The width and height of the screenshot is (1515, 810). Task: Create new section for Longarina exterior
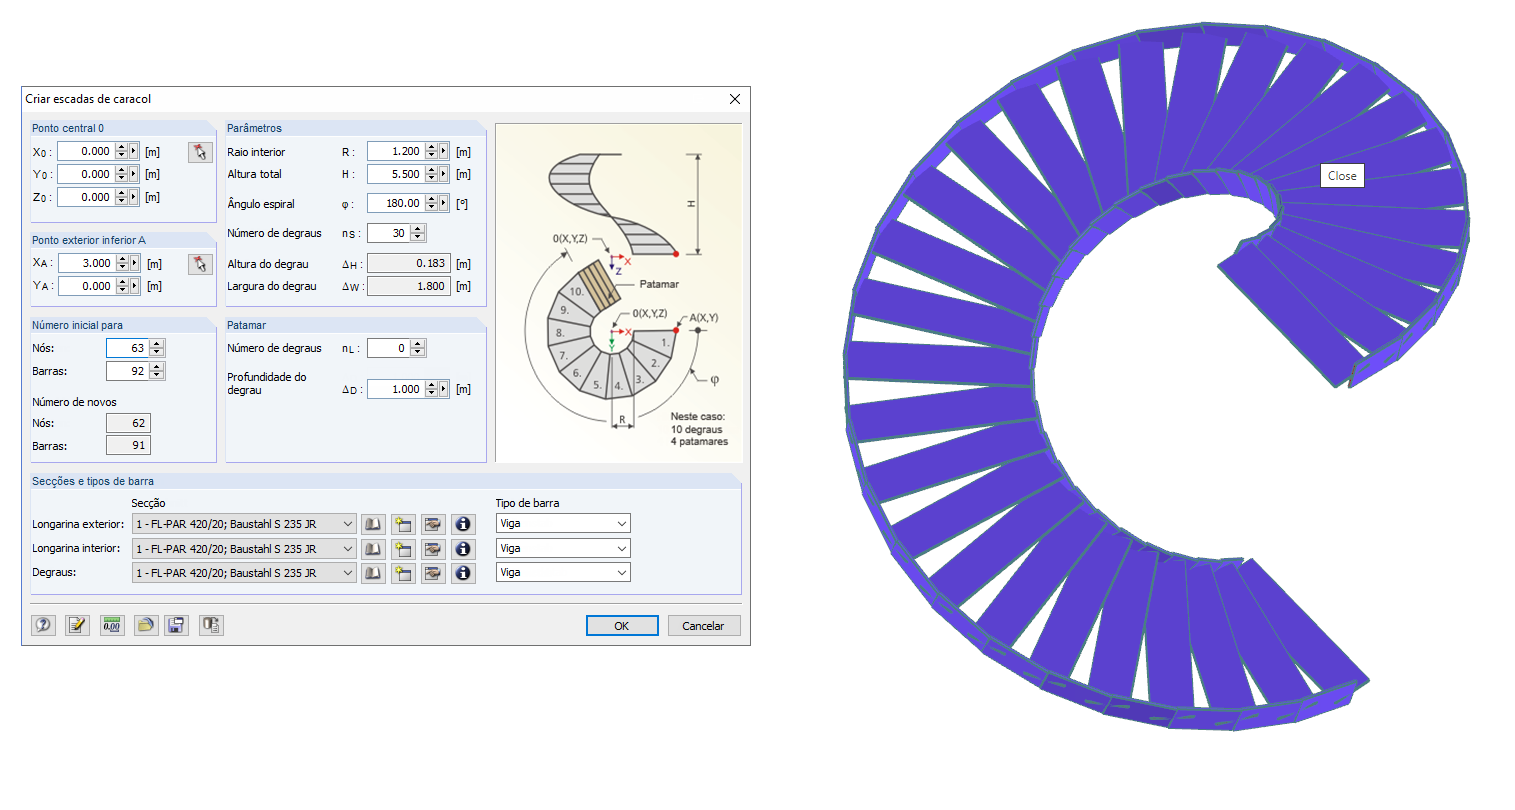(403, 524)
